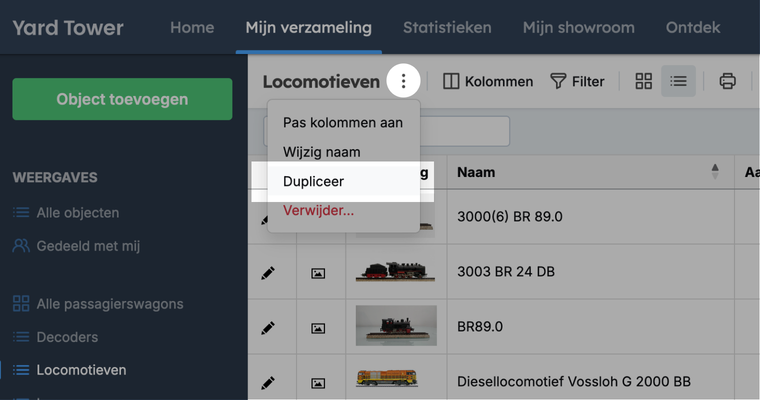The image size is (760, 400).
Task: Select Dupliceer from the context menu
Action: (x=313, y=182)
